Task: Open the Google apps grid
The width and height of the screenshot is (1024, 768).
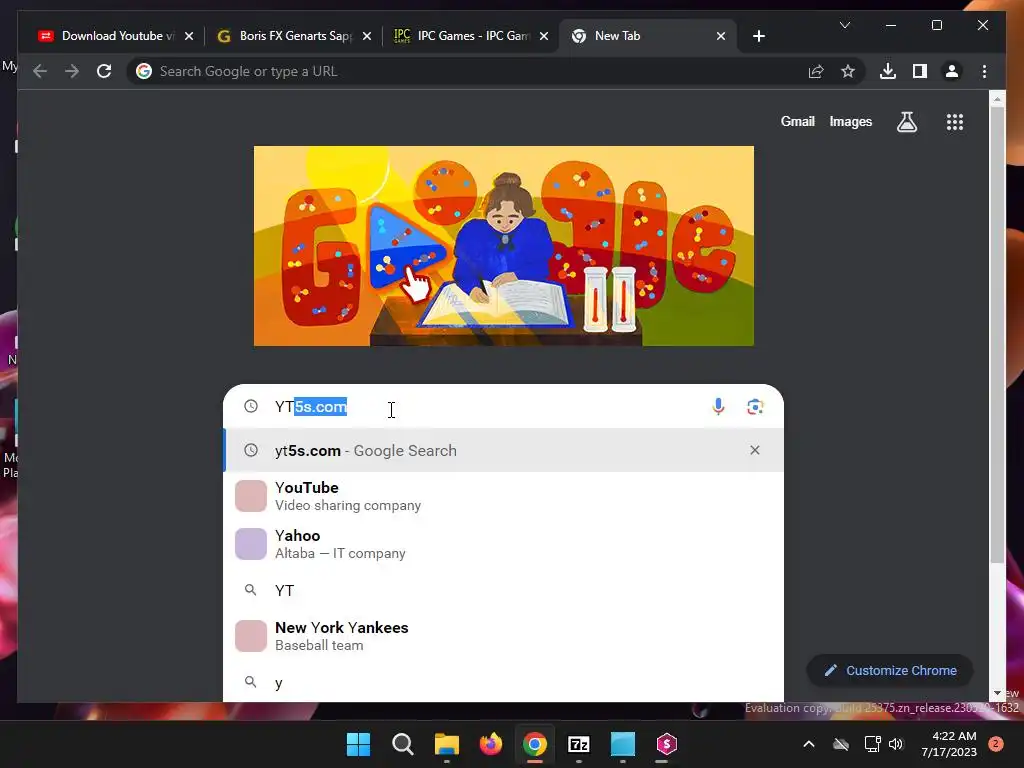Action: [955, 121]
